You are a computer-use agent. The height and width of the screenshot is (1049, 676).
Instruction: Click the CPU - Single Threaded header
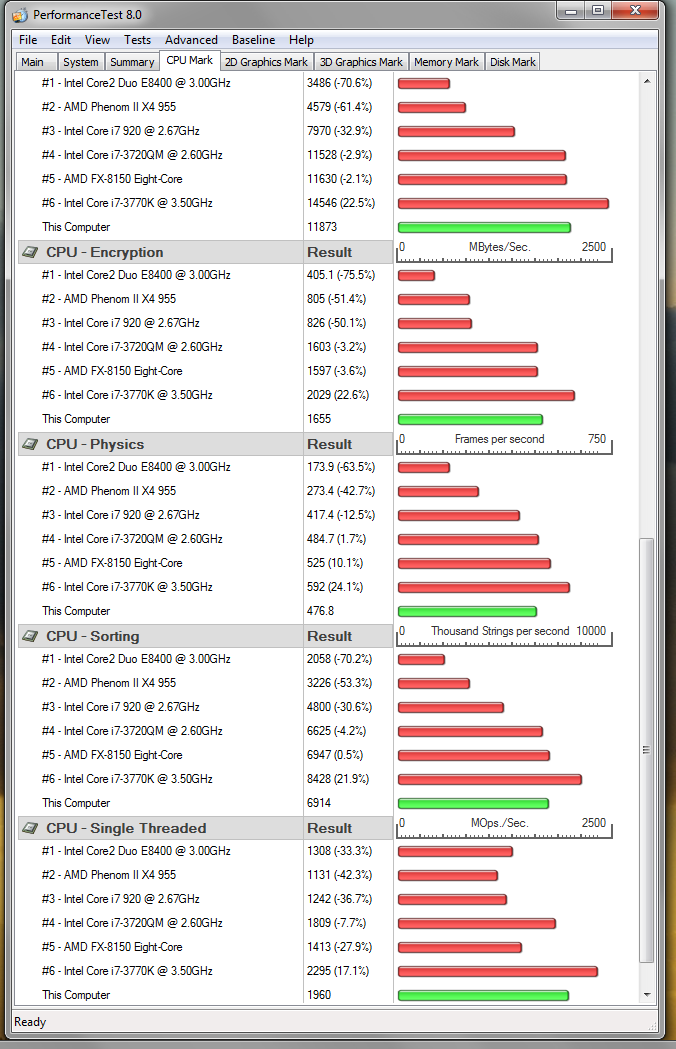coord(161,828)
